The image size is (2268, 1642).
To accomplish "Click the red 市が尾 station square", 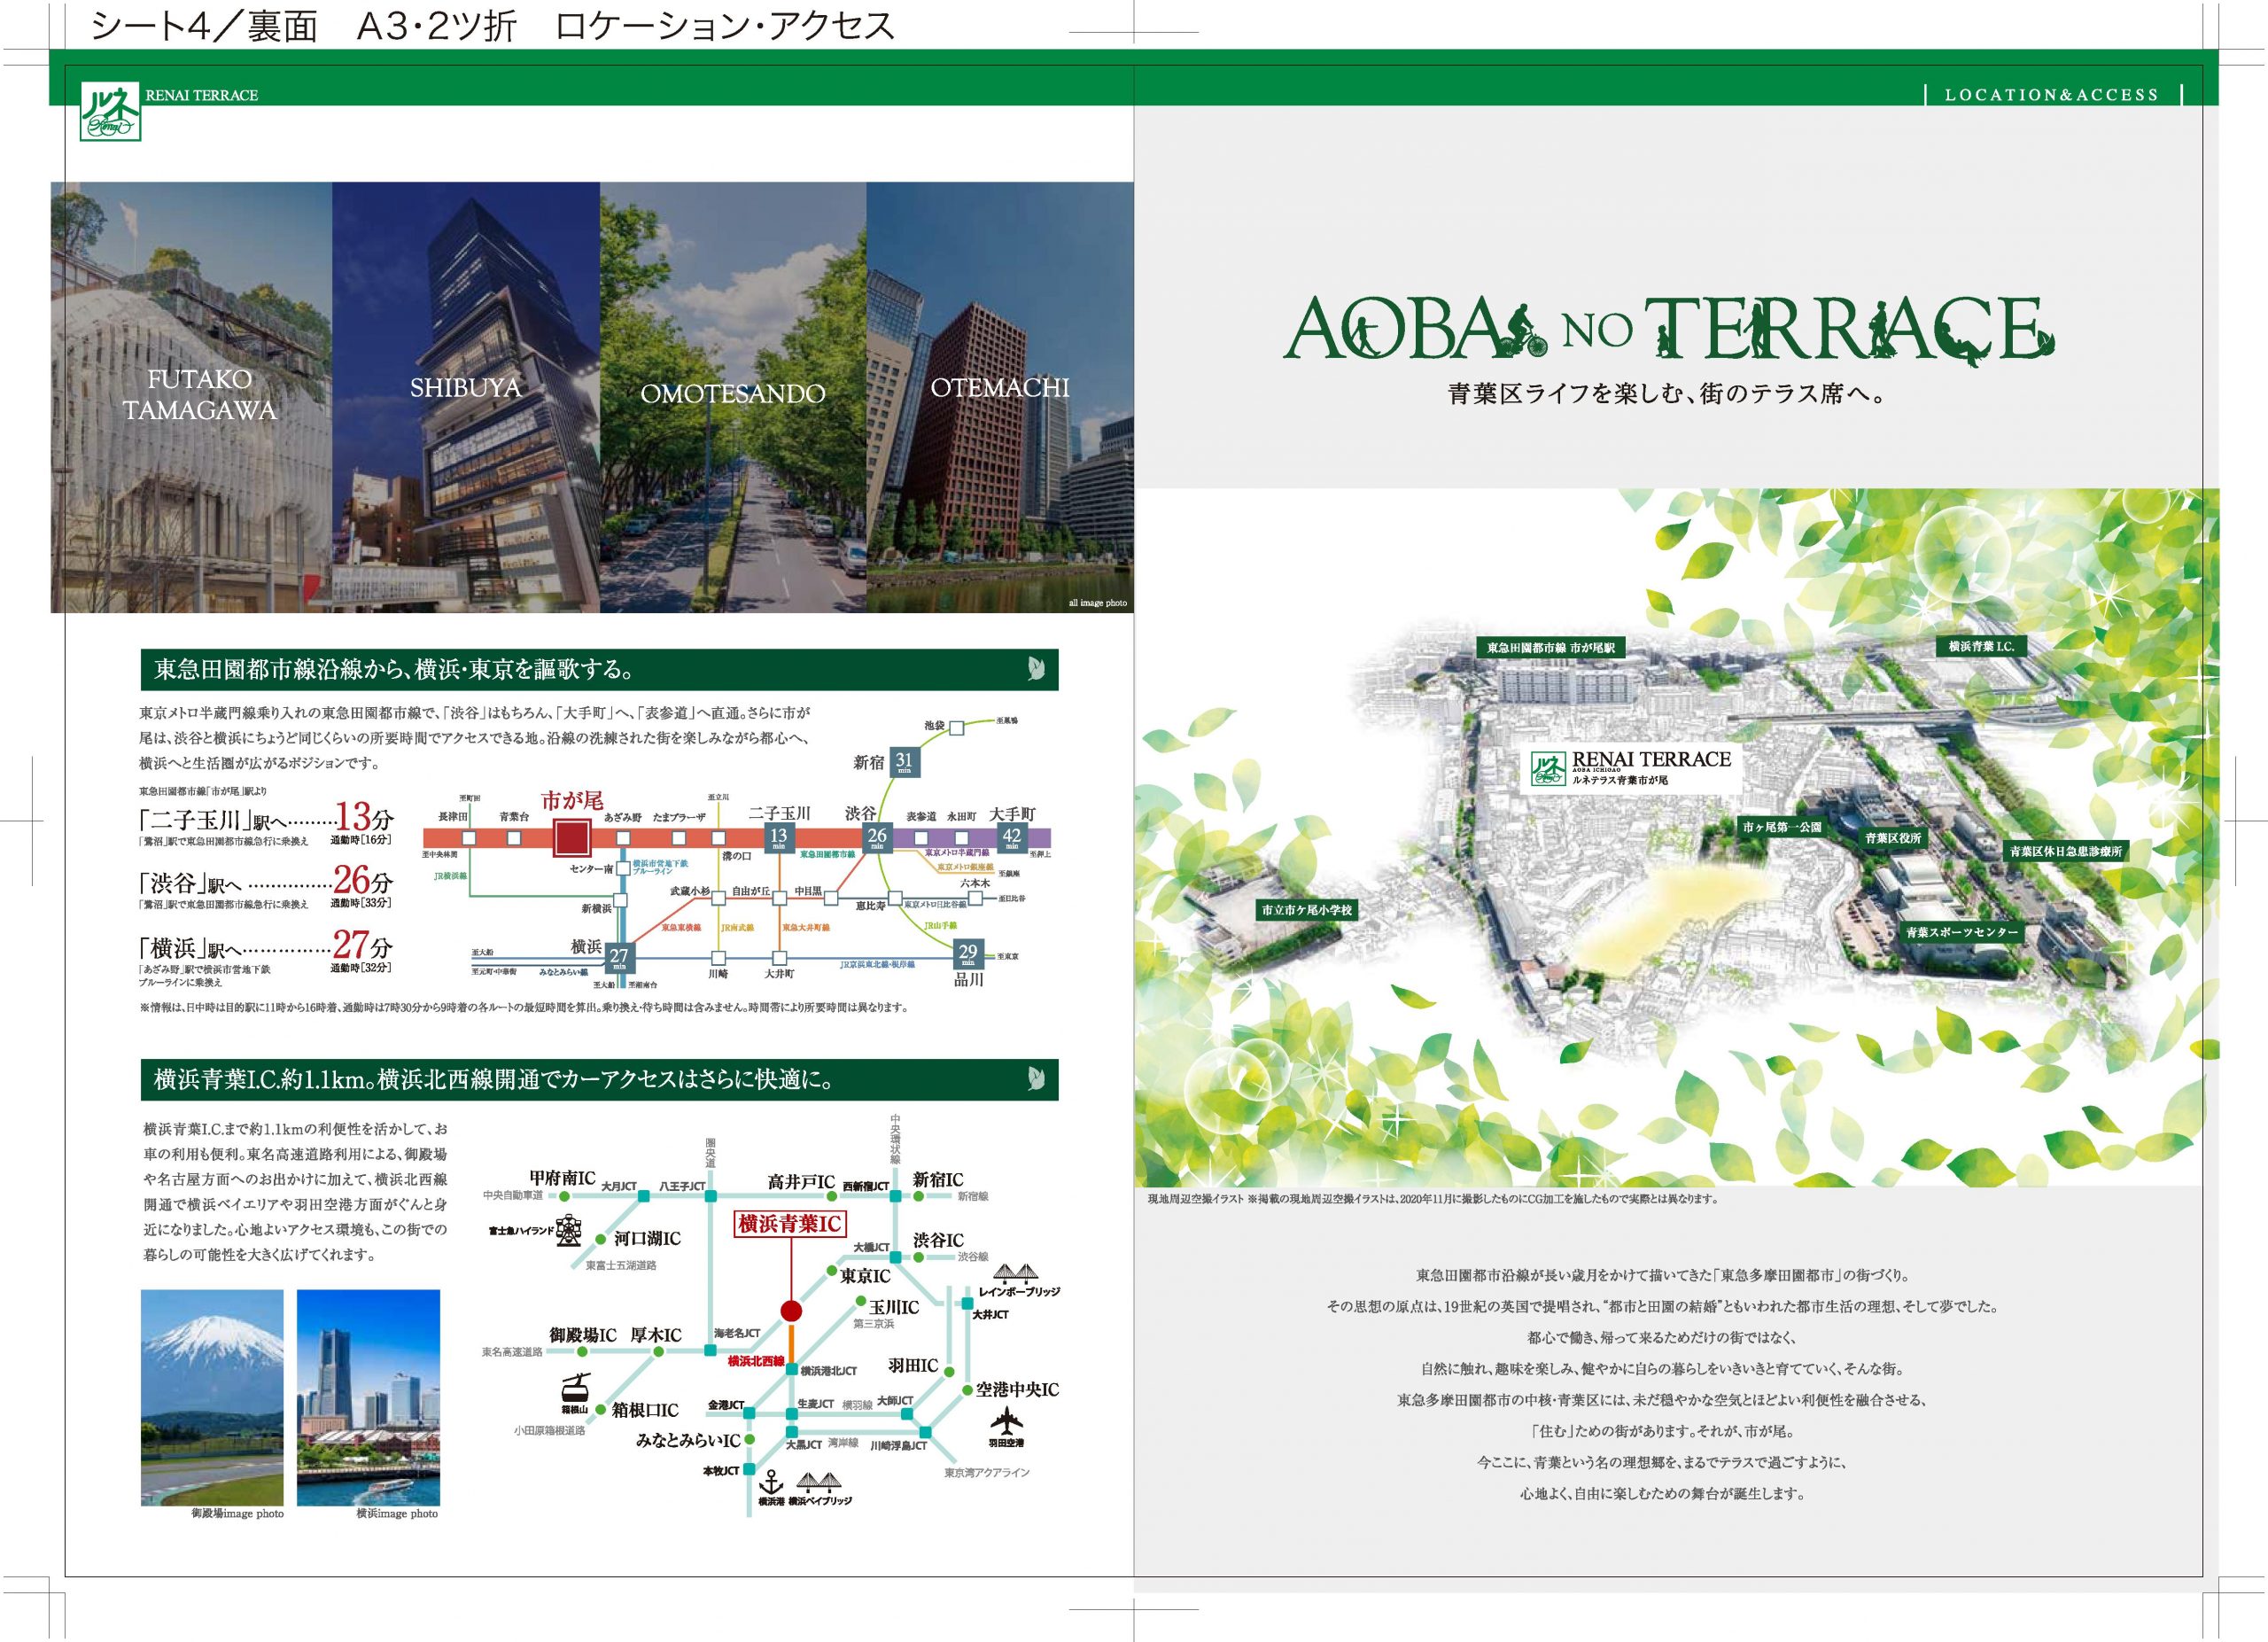I will pos(571,838).
